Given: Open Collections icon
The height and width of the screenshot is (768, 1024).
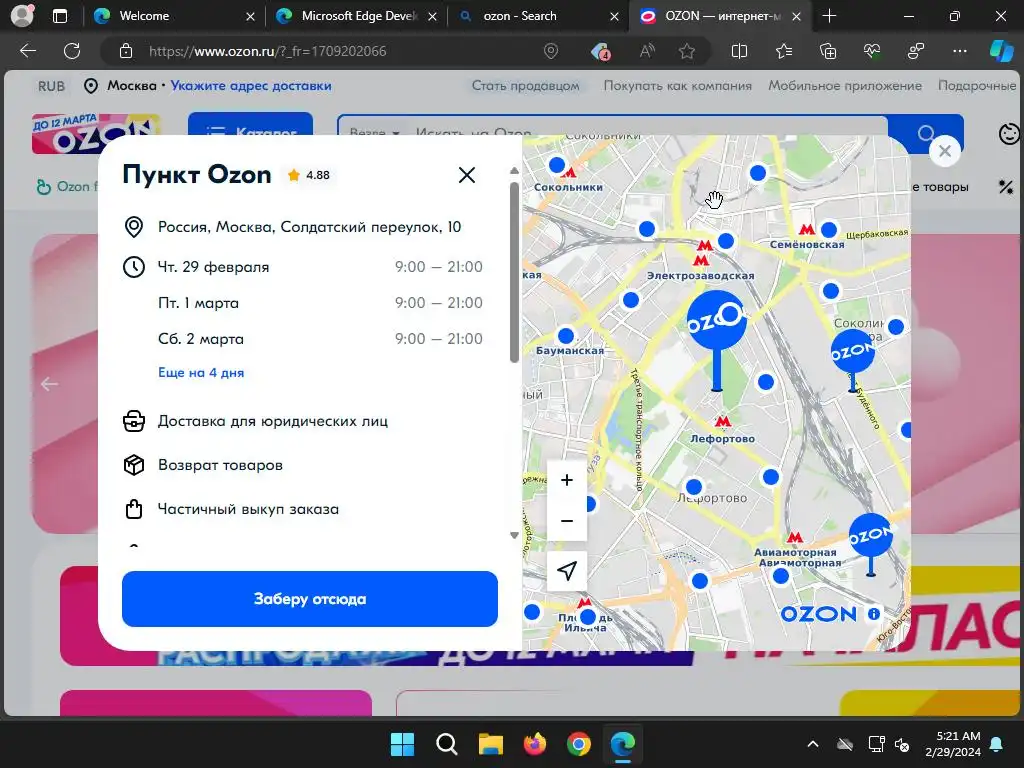Looking at the screenshot, I should (x=827, y=51).
